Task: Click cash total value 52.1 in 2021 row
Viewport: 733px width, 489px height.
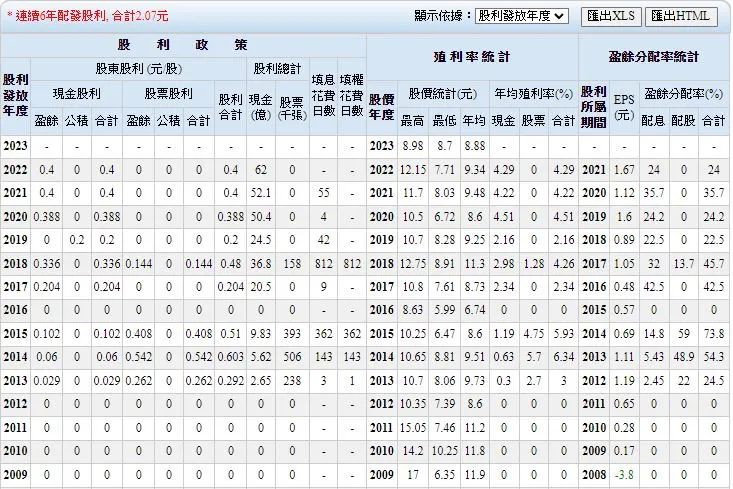Action: [x=261, y=193]
